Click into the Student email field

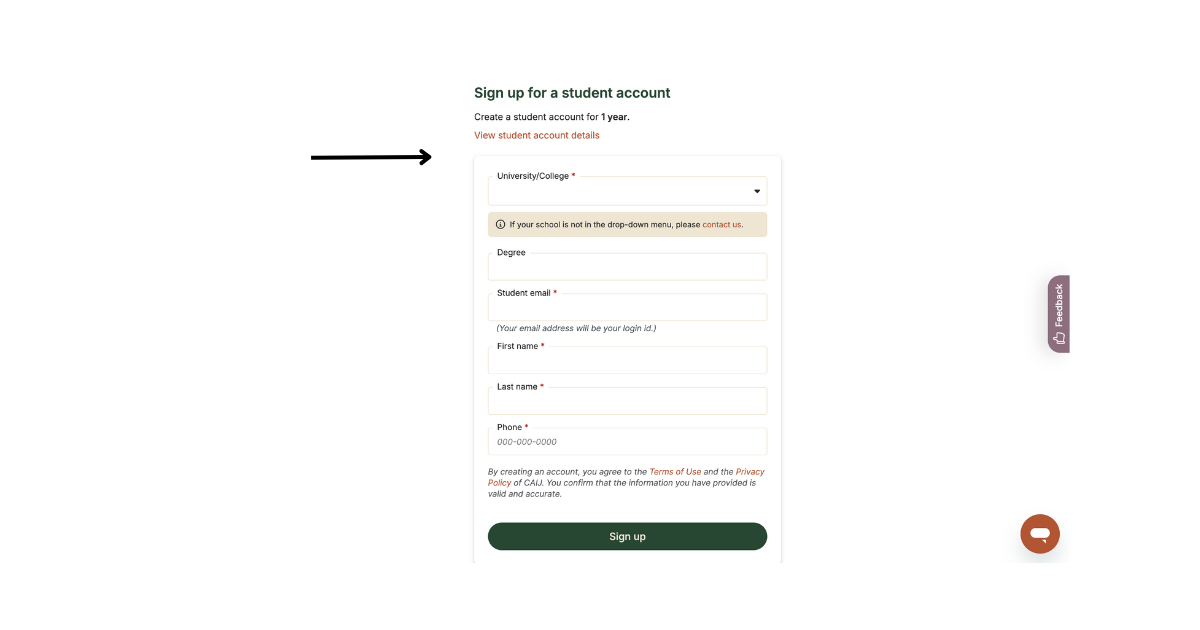pyautogui.click(x=627, y=308)
